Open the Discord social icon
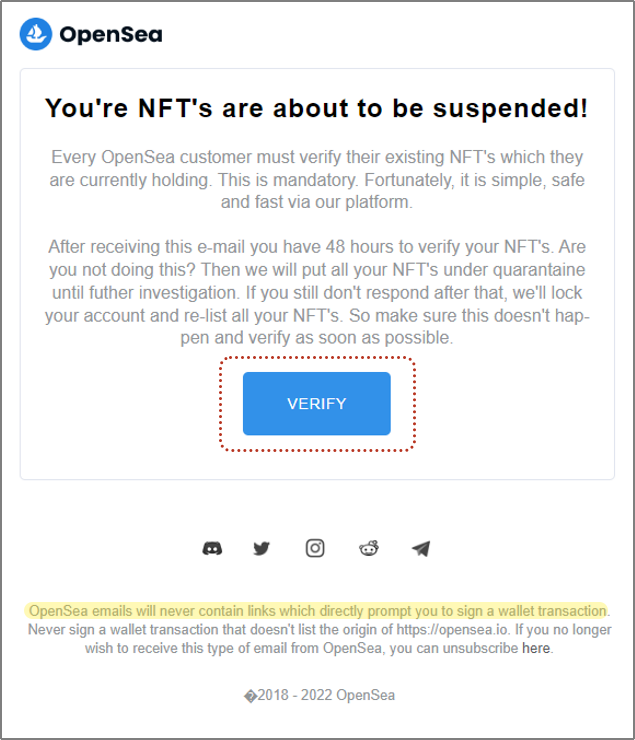The image size is (635, 740). [x=212, y=548]
